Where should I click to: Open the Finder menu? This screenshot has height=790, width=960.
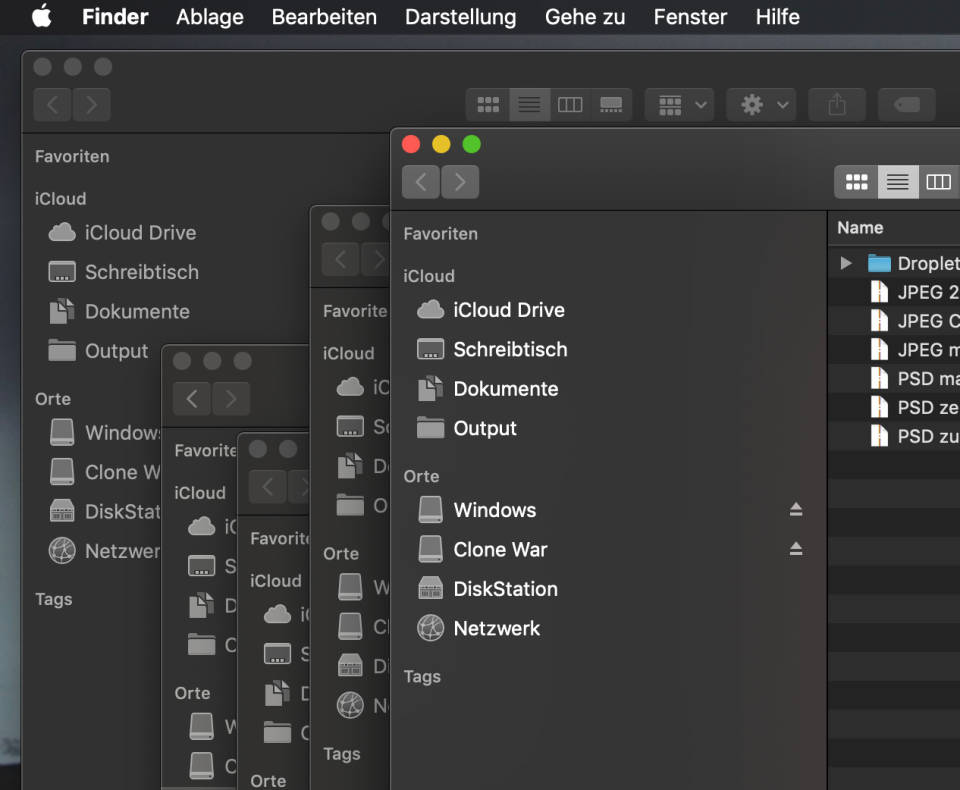pos(115,17)
